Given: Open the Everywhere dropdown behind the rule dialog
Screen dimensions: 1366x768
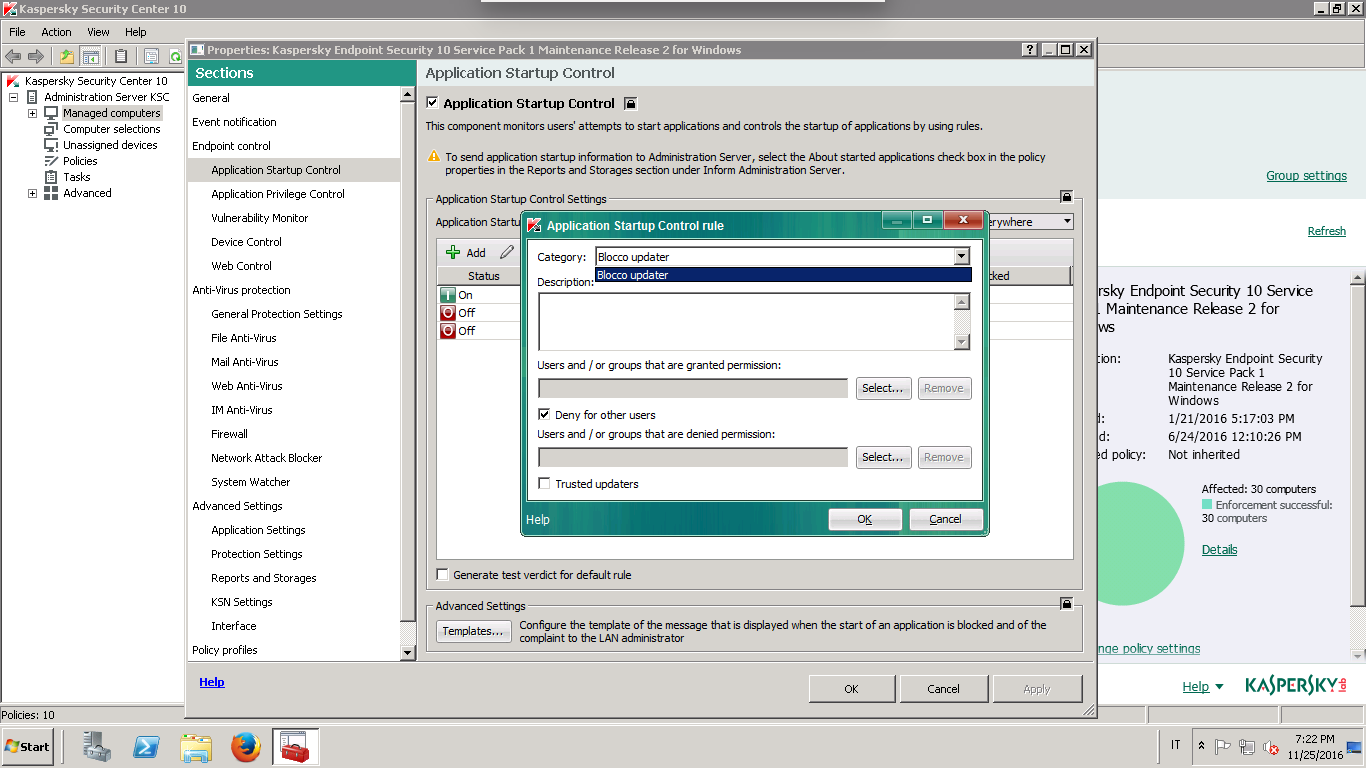Looking at the screenshot, I should (1067, 222).
